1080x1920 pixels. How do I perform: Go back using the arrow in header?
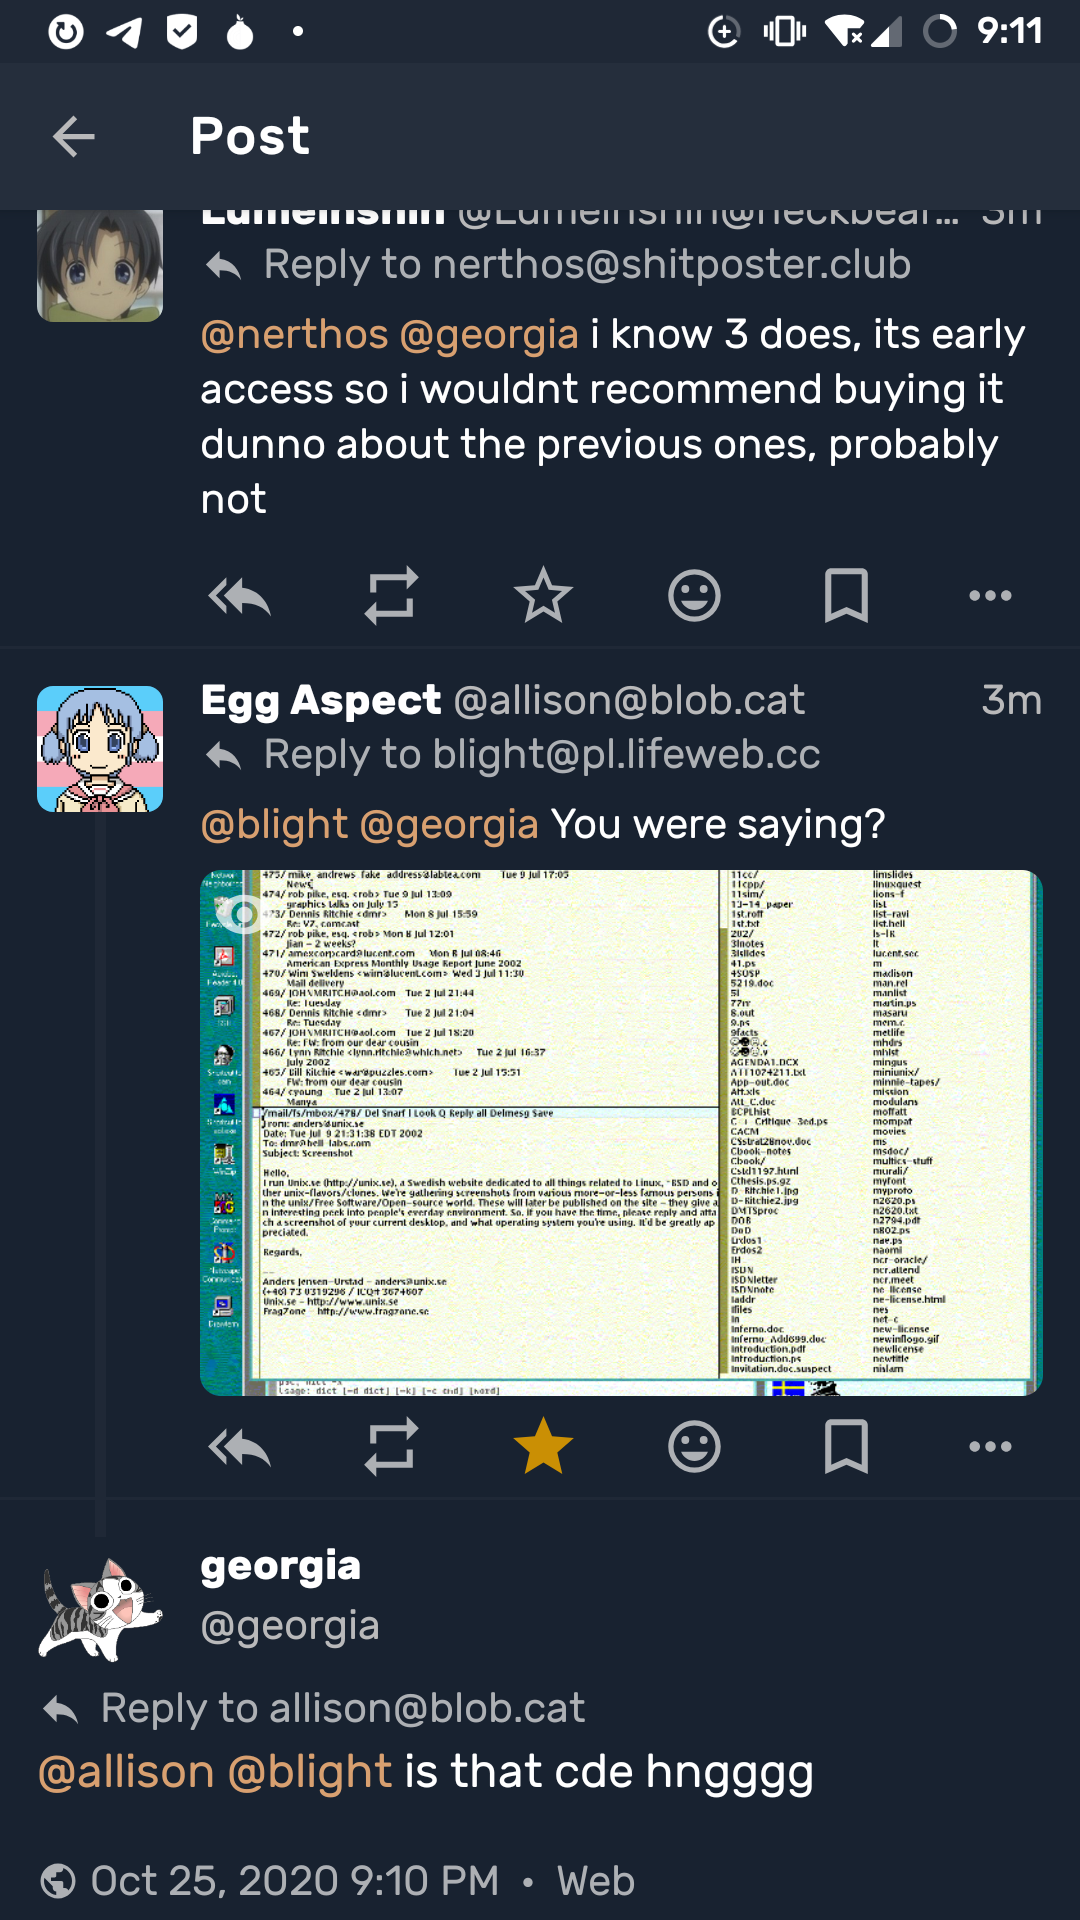pos(73,136)
